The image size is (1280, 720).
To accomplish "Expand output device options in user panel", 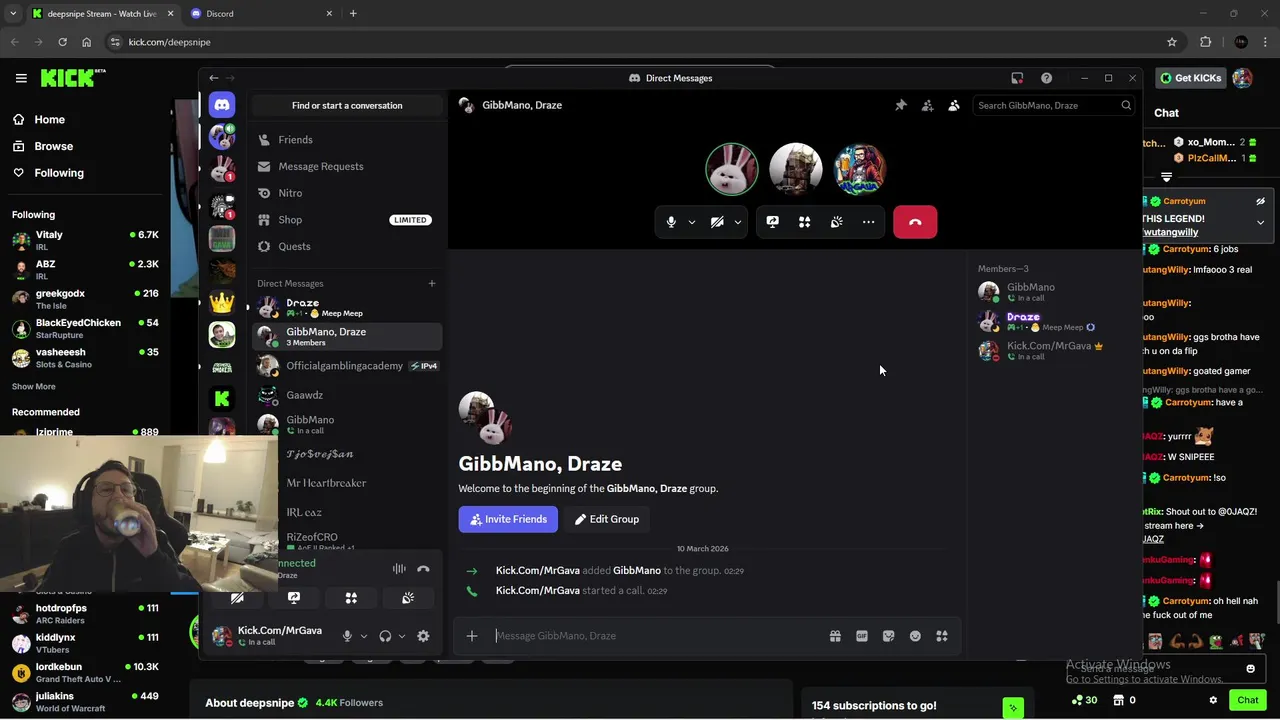I will [x=401, y=636].
